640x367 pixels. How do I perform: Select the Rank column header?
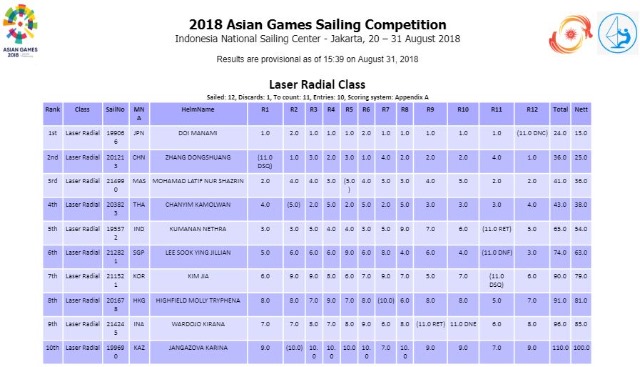(x=53, y=113)
